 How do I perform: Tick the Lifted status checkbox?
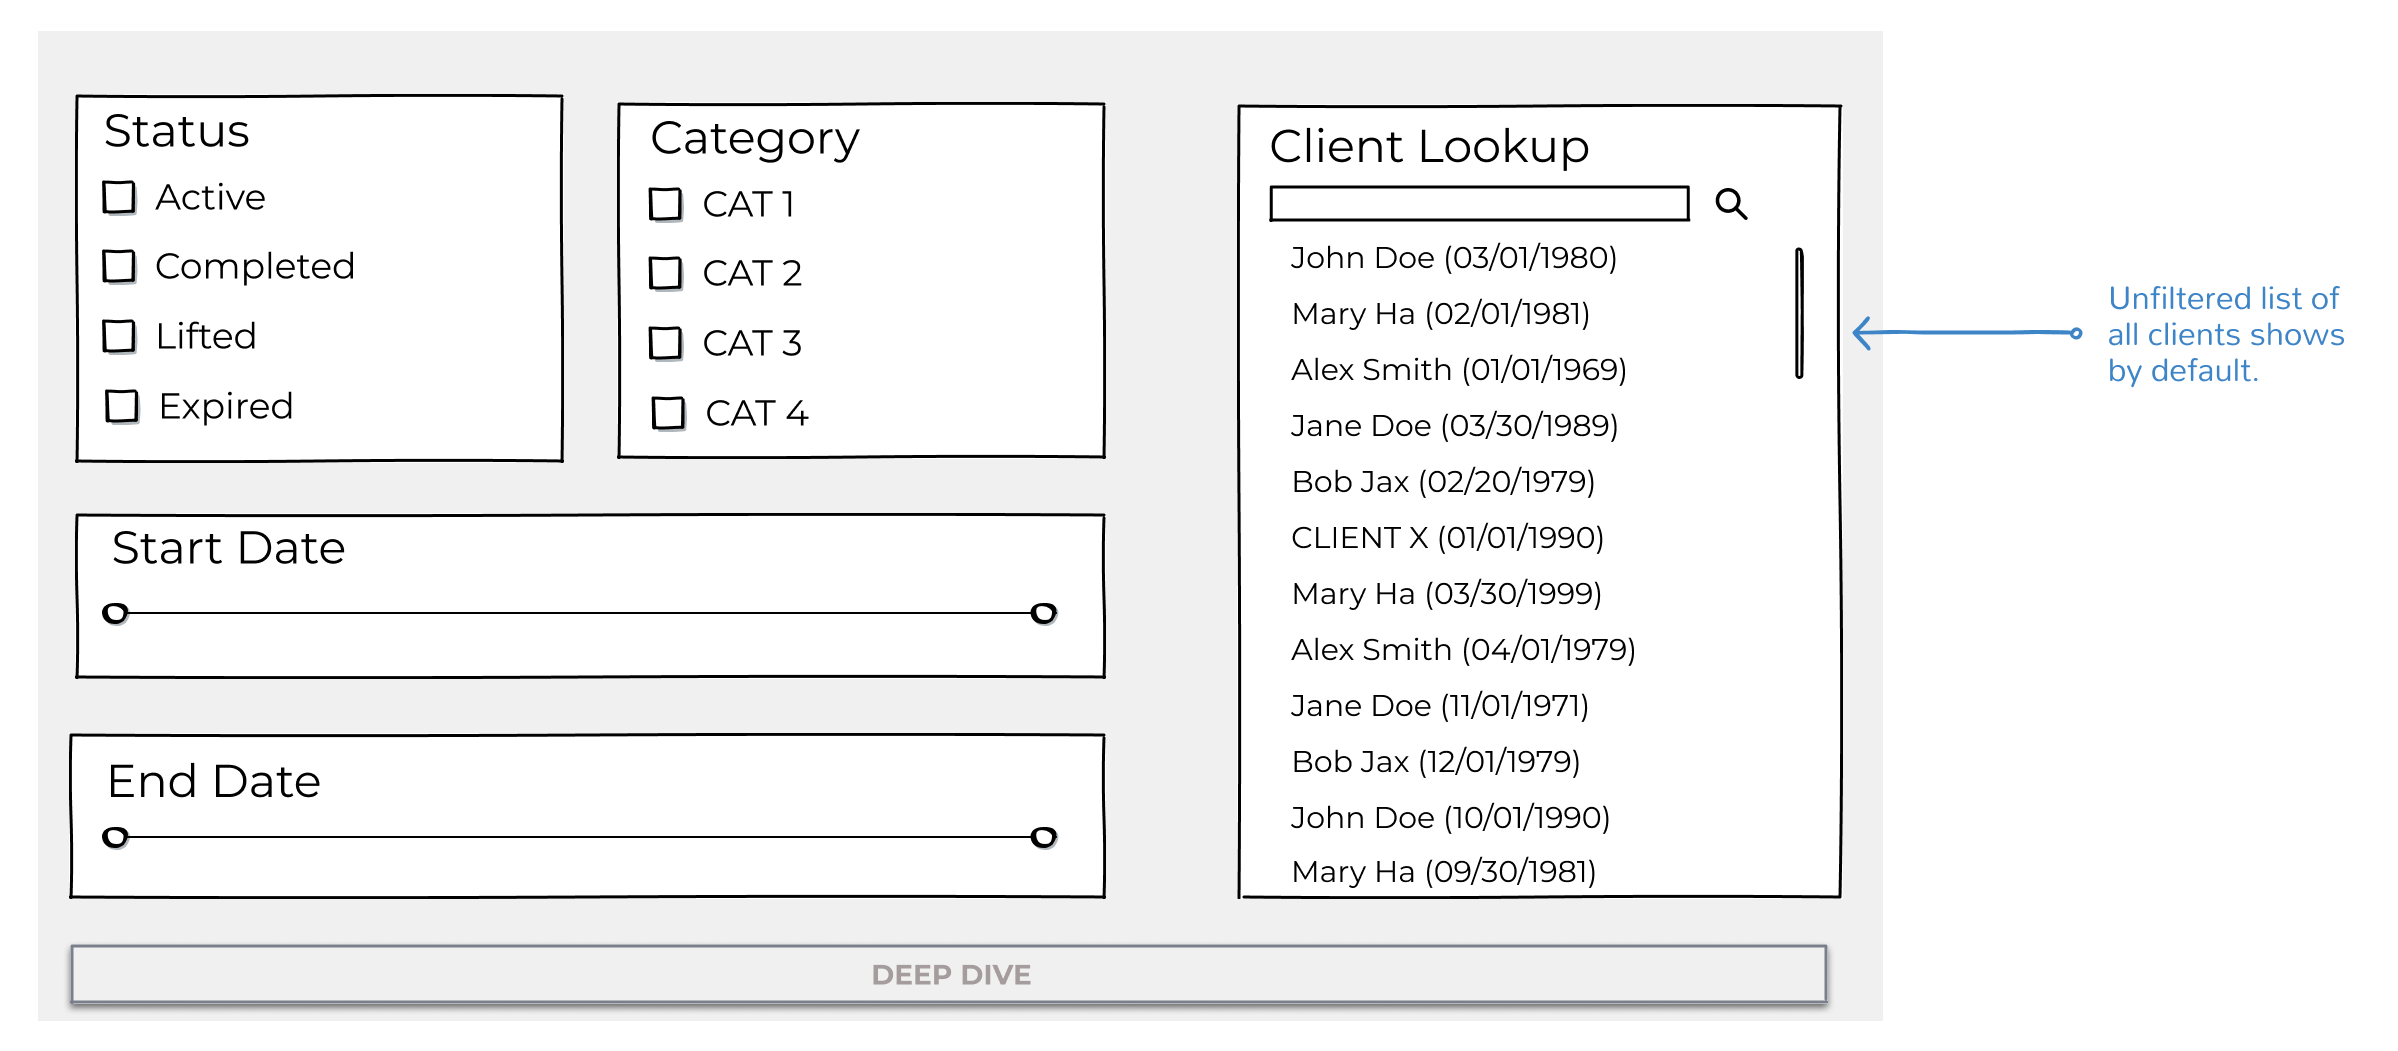point(119,336)
